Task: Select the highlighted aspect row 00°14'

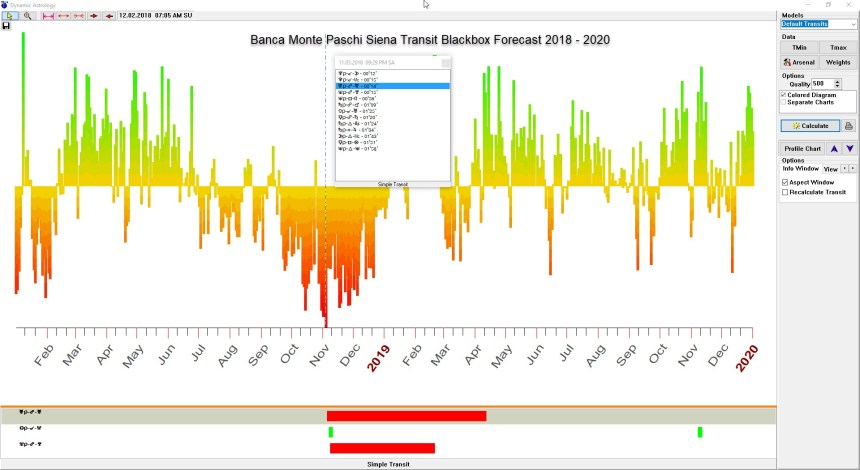Action: point(392,86)
